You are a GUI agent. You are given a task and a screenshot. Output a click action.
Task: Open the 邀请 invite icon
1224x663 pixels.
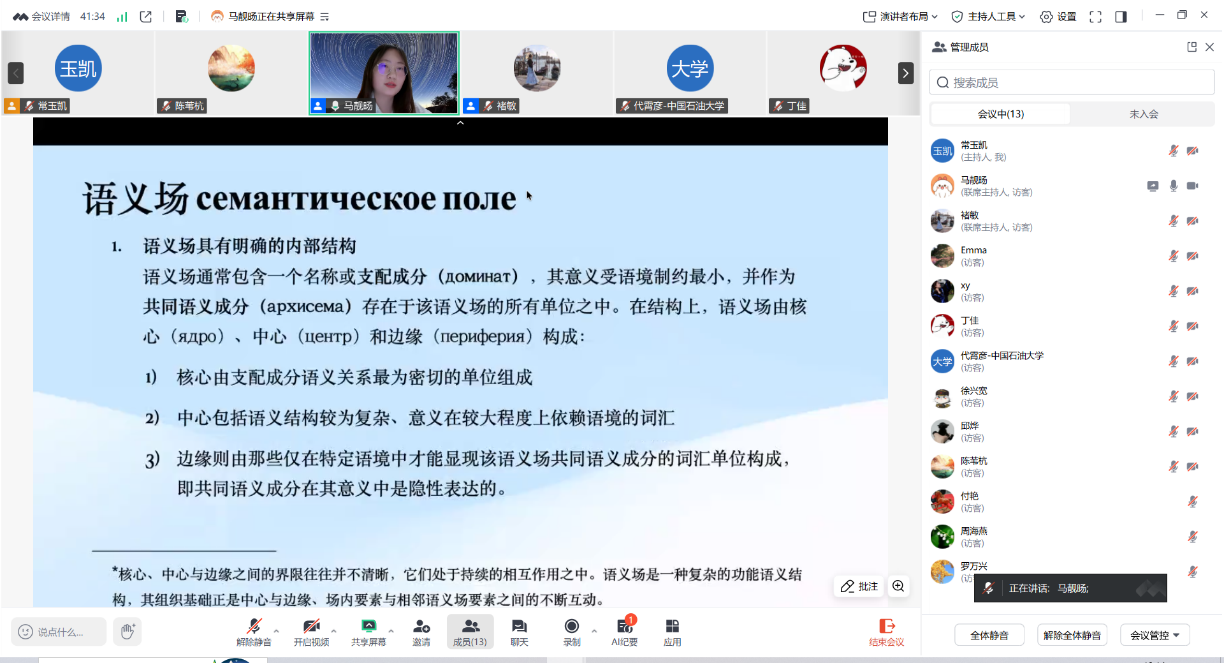click(x=421, y=627)
